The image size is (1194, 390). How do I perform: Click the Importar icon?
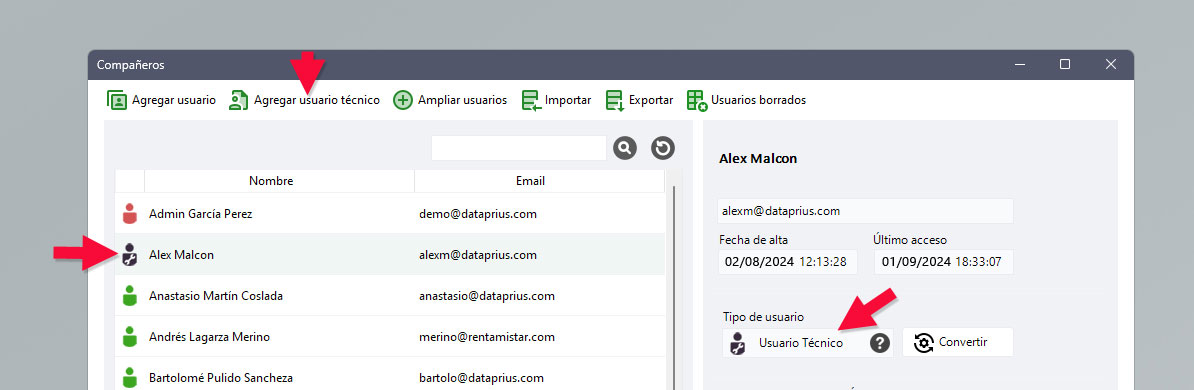click(x=532, y=100)
